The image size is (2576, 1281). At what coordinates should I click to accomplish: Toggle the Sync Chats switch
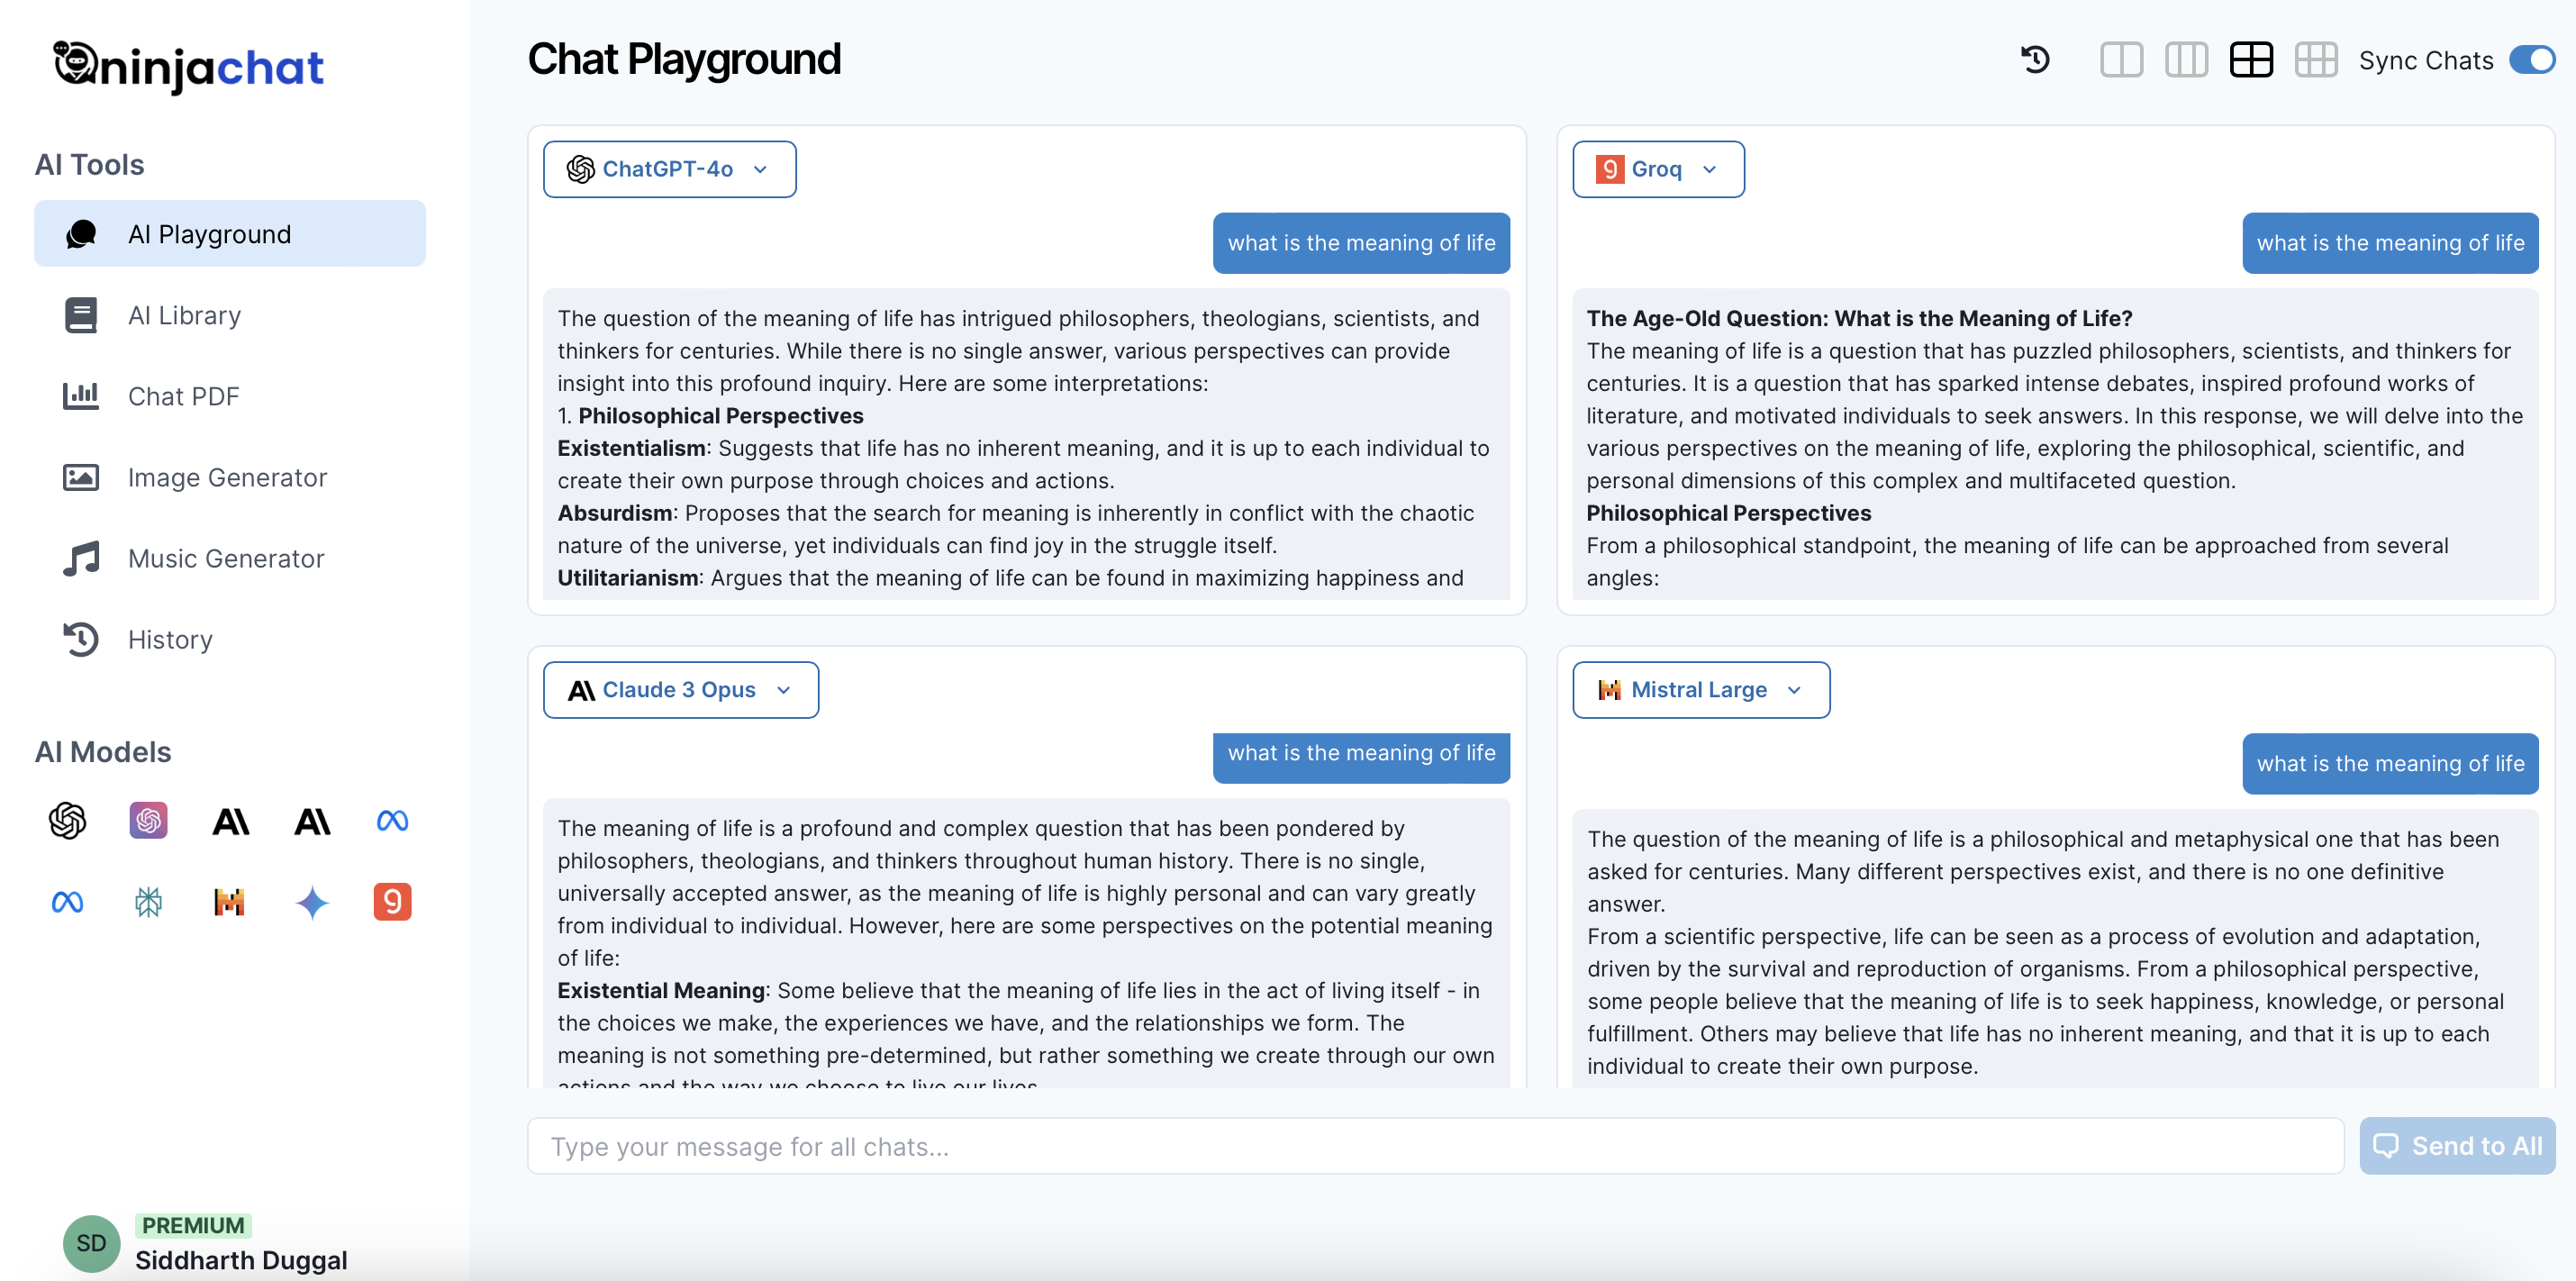click(x=2532, y=60)
